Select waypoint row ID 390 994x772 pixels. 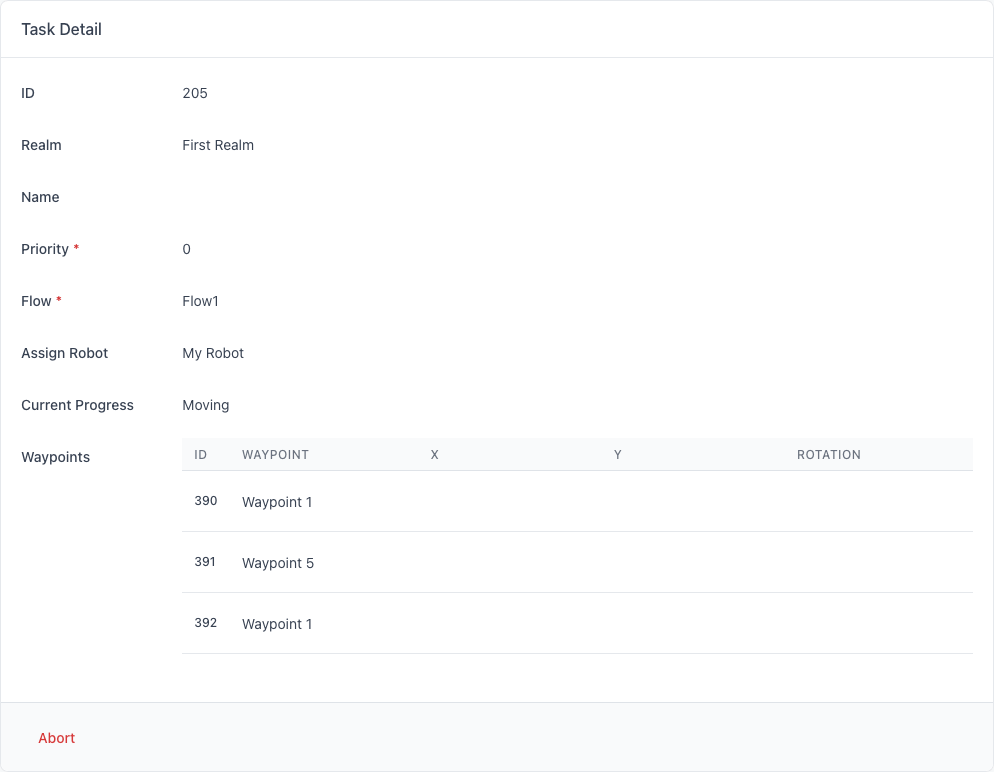(x=206, y=501)
